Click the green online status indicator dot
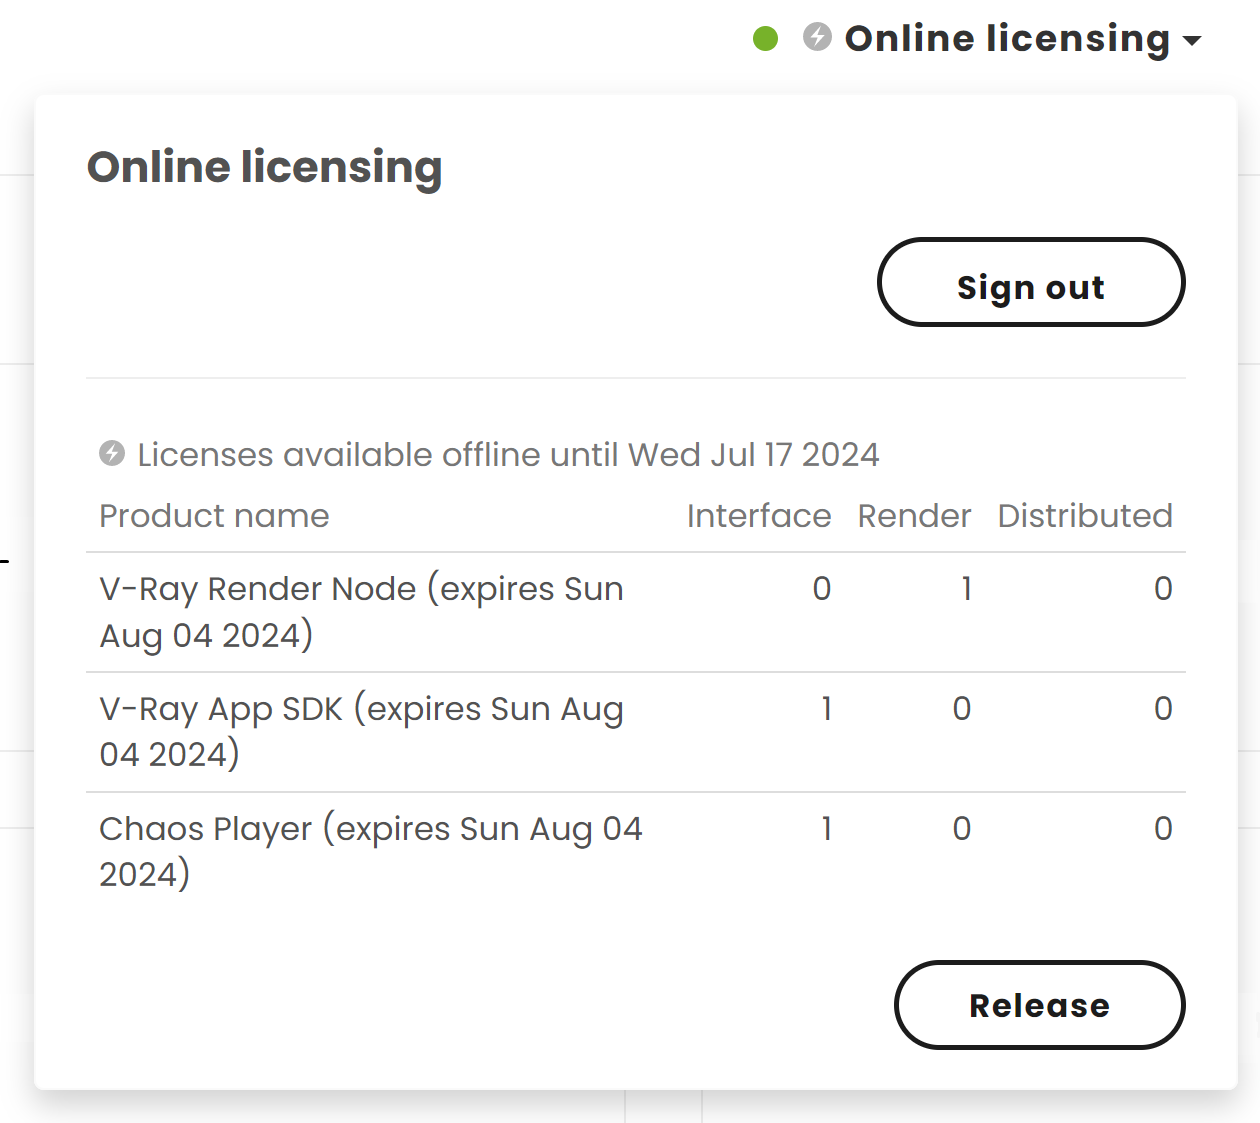 [x=766, y=39]
